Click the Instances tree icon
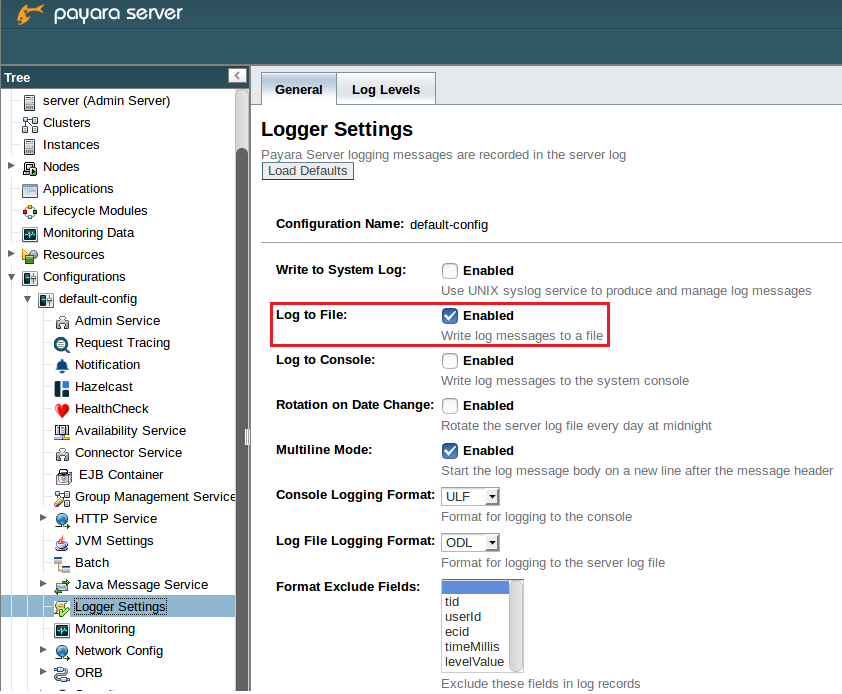The image size is (842, 694). pos(30,146)
